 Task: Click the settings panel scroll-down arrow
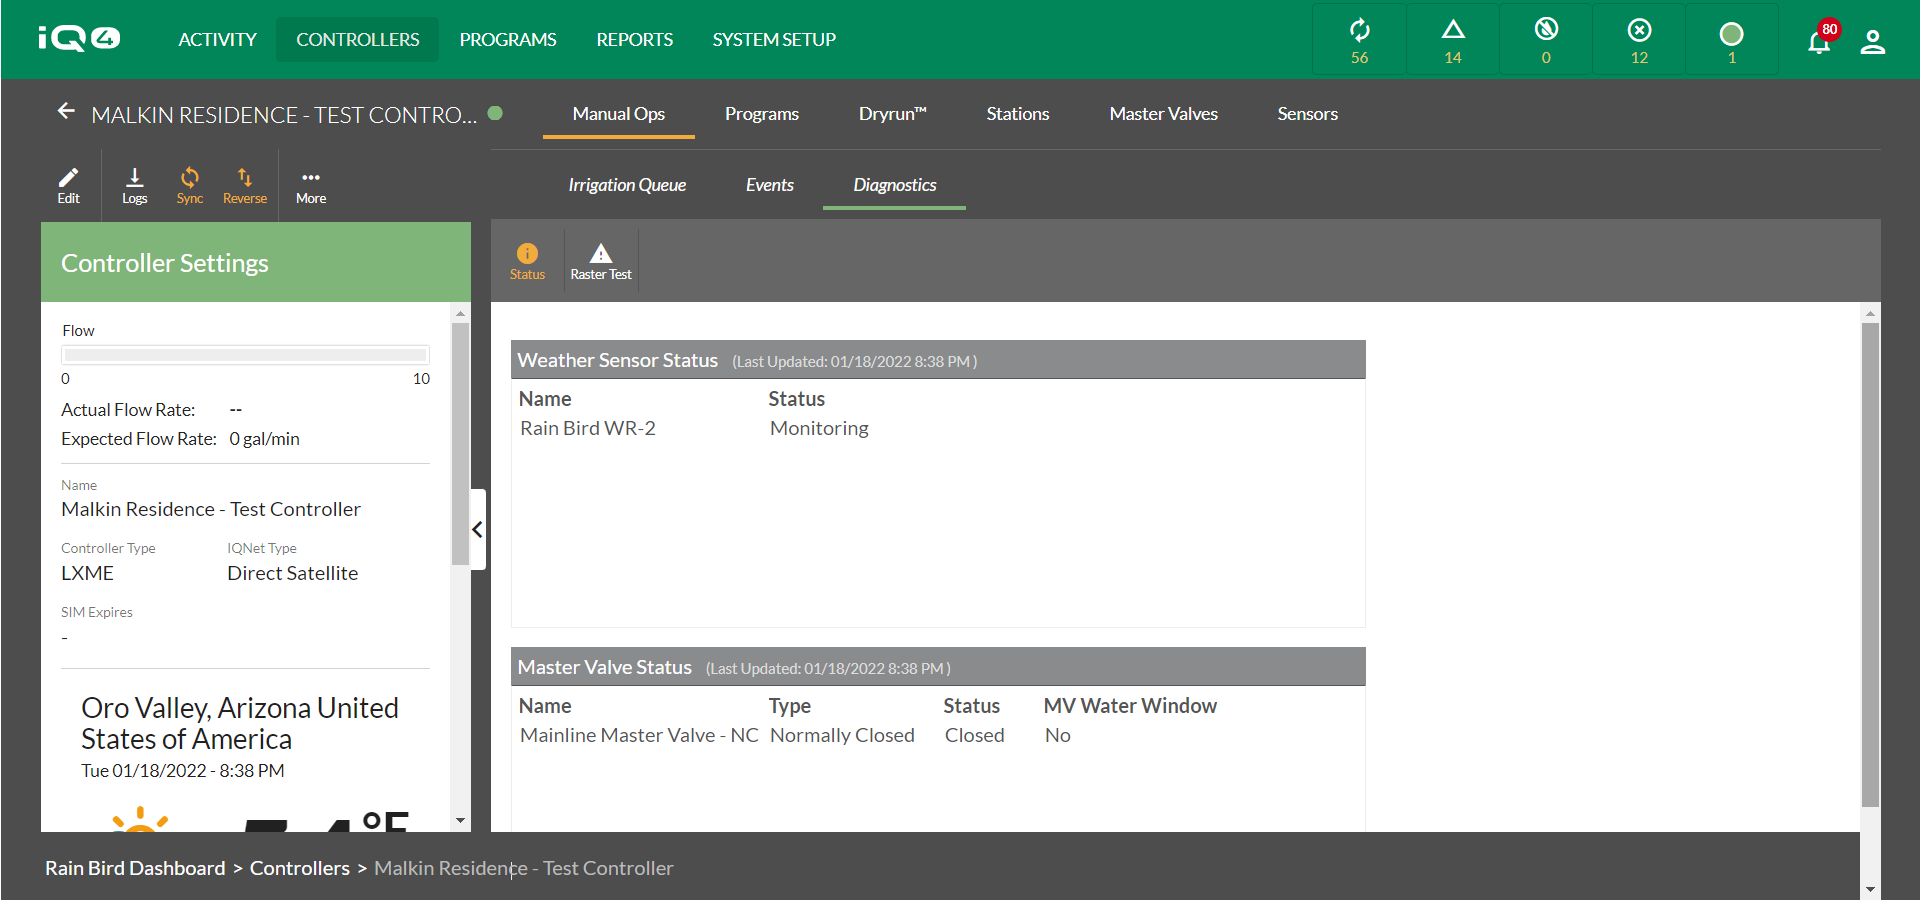pyautogui.click(x=460, y=821)
